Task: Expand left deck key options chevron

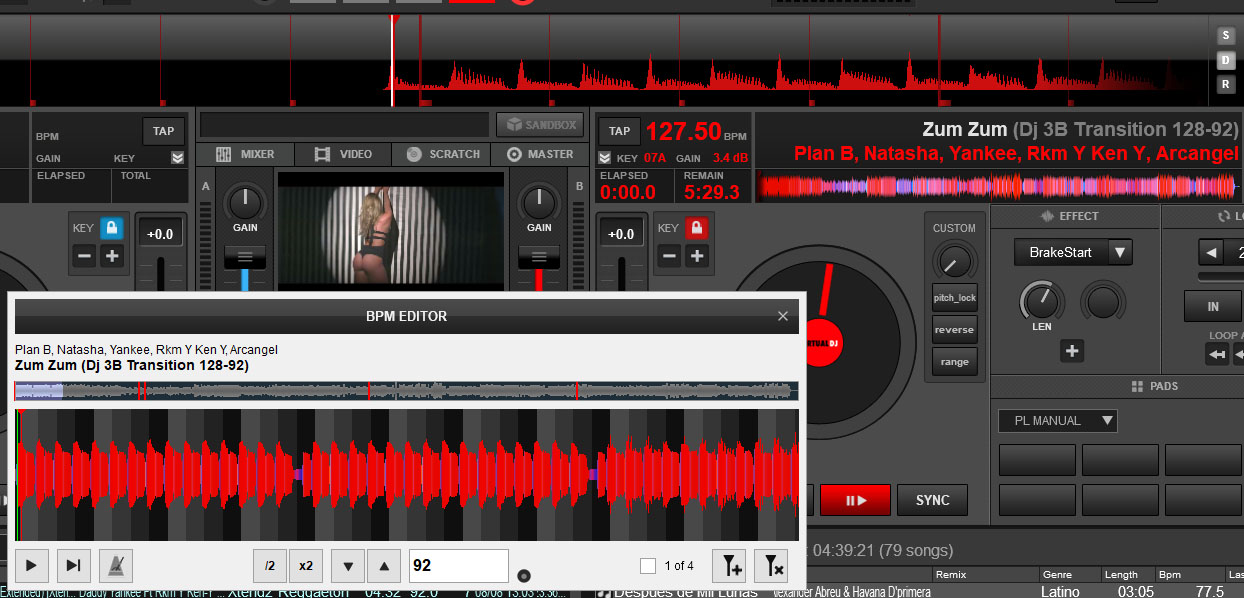Action: (177, 158)
